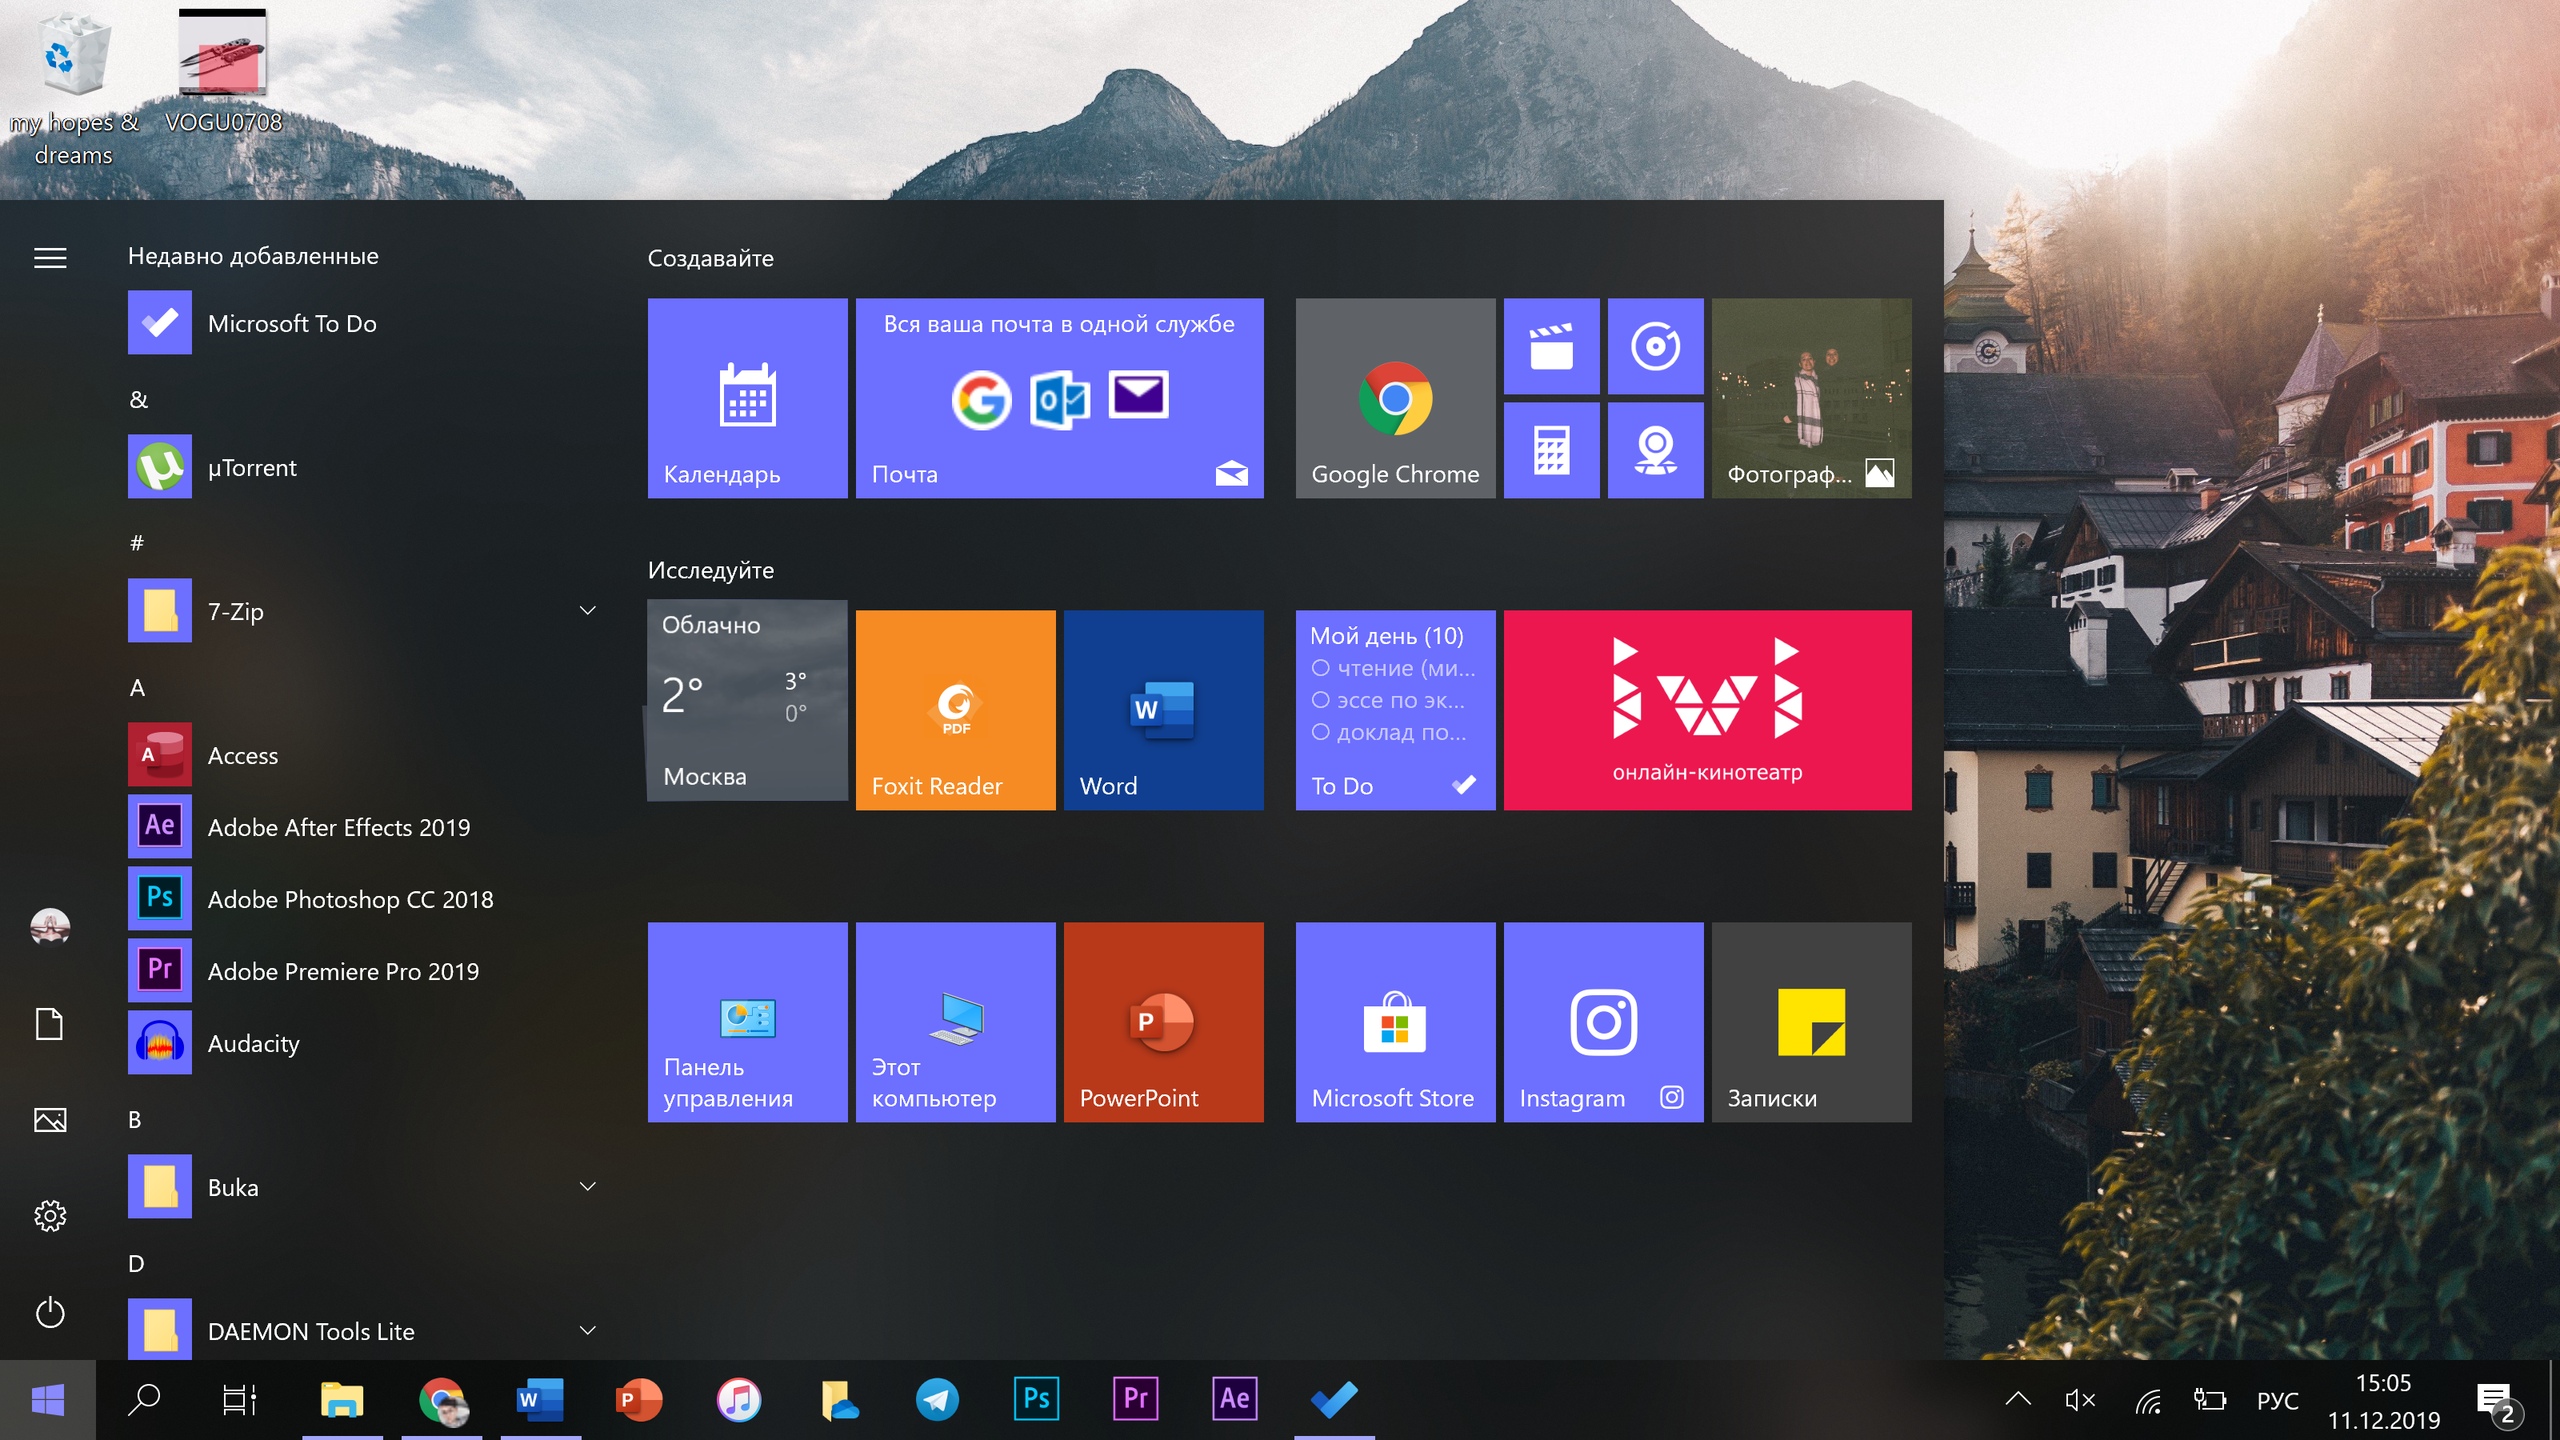Launch Google Chrome tile
This screenshot has height=1440, width=2560.
(x=1395, y=398)
